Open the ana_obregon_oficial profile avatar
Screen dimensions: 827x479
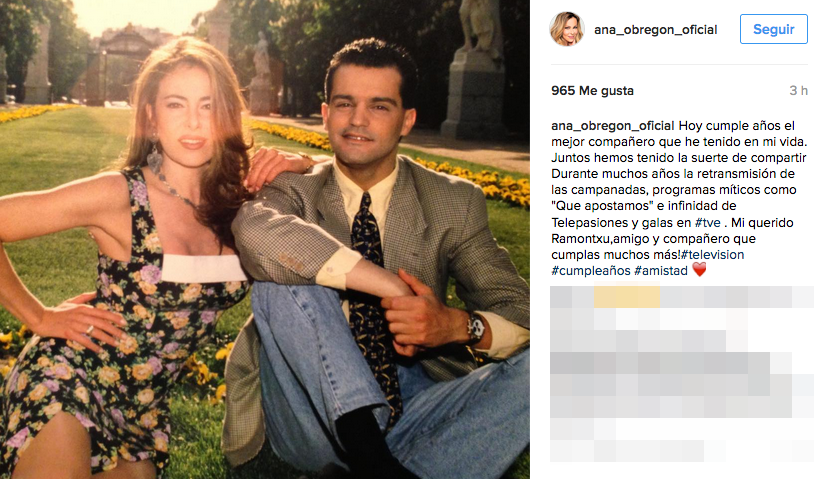click(566, 29)
